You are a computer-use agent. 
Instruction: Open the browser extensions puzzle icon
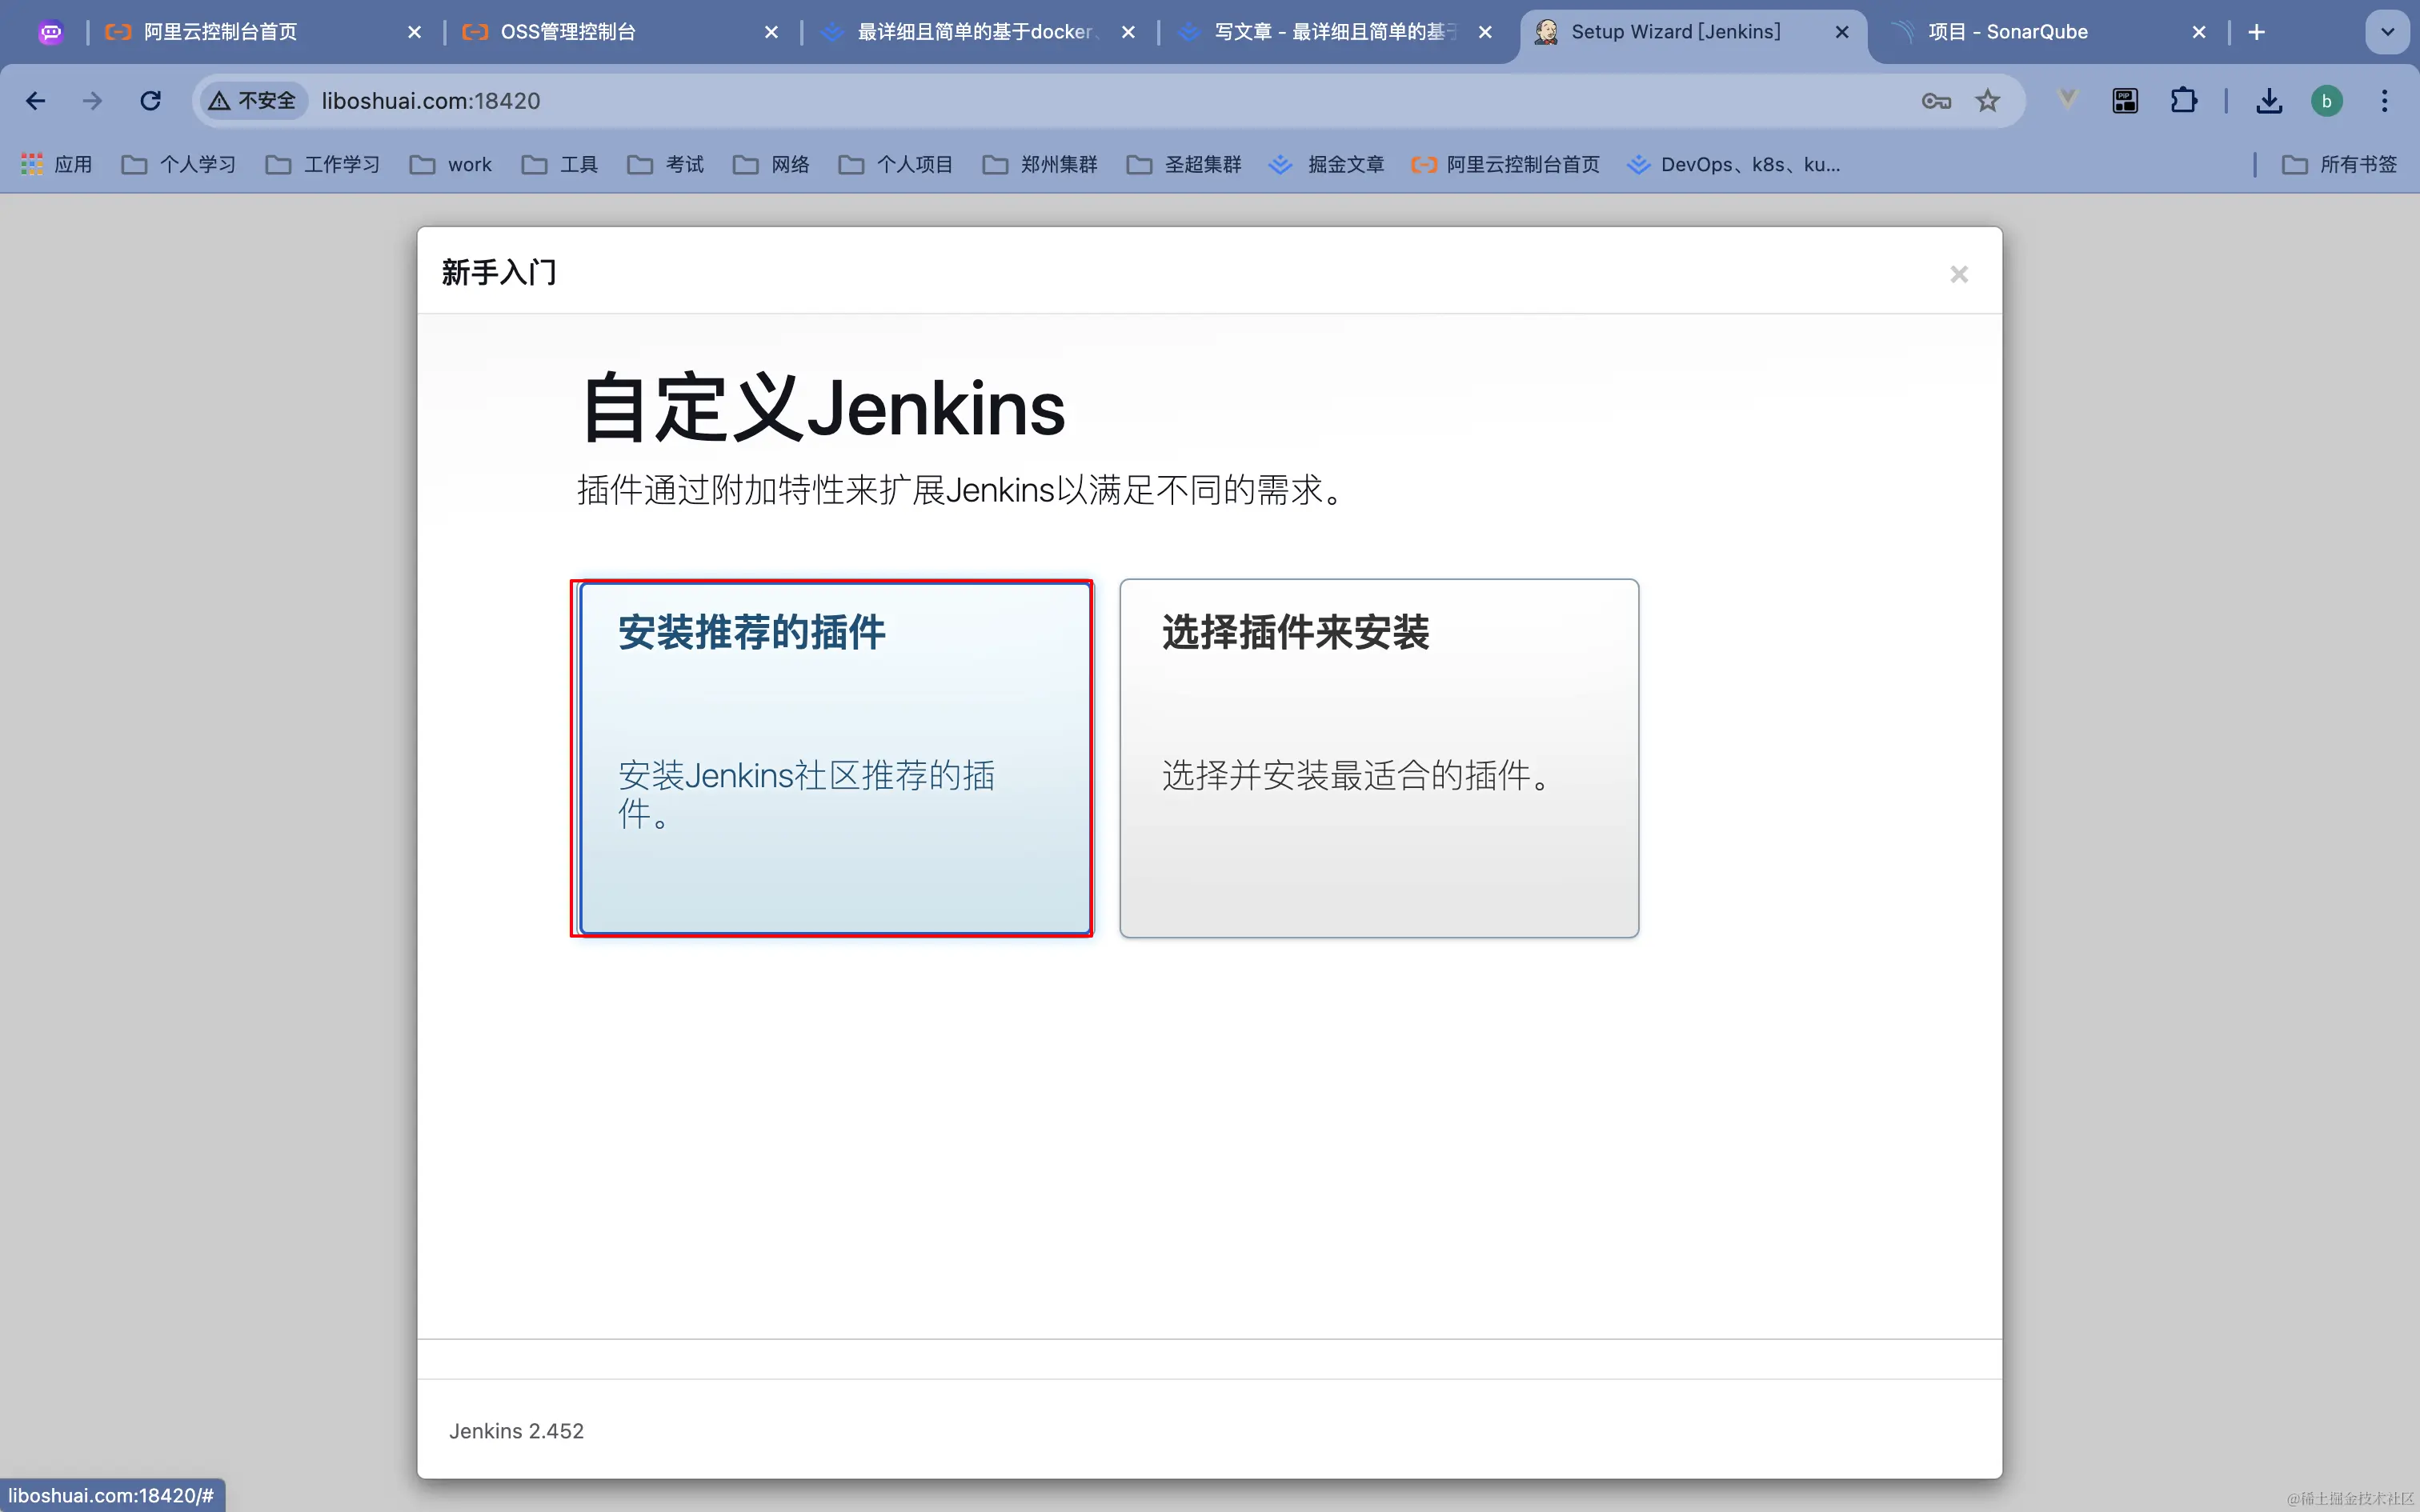tap(2183, 101)
